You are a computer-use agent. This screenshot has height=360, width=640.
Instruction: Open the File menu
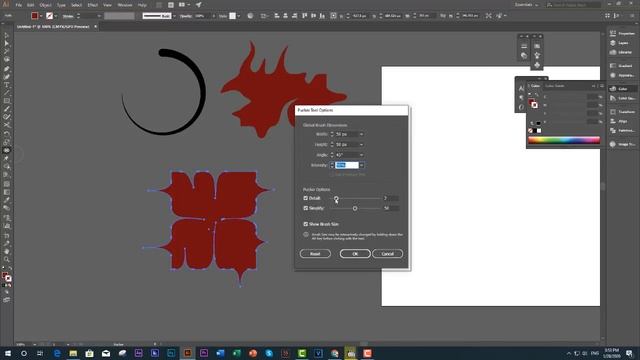coord(18,5)
